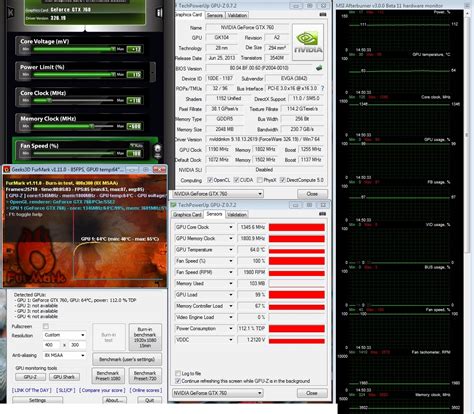474x414 pixels.
Task: Toggle the DirectCompute 5.0 checkbox
Action: click(283, 180)
